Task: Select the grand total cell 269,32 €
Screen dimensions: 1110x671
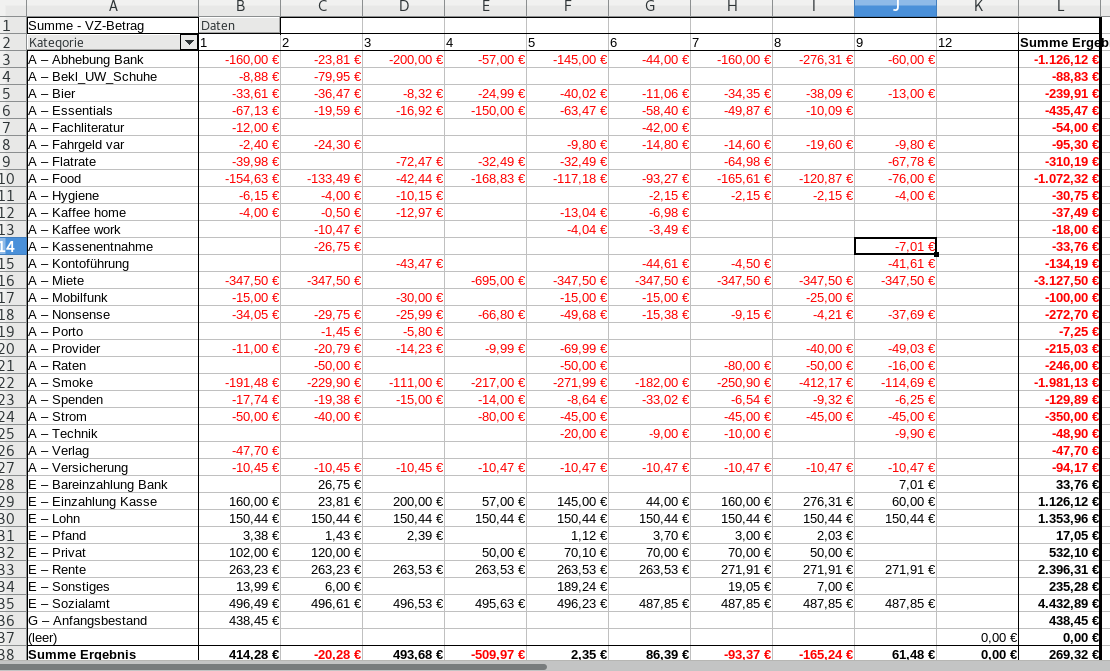Action: 1060,655
